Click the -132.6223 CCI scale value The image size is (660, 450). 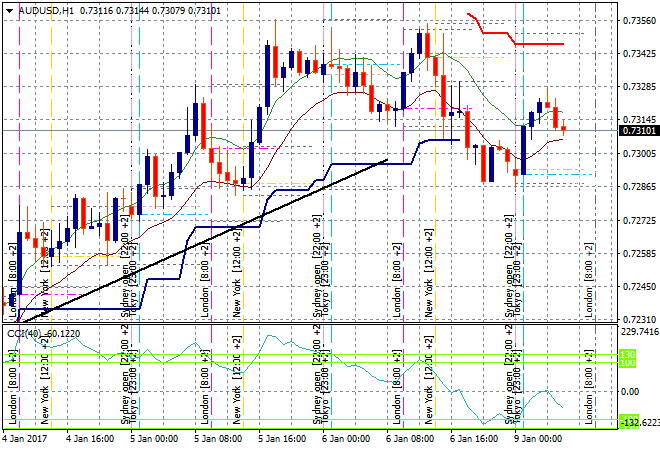(x=640, y=422)
